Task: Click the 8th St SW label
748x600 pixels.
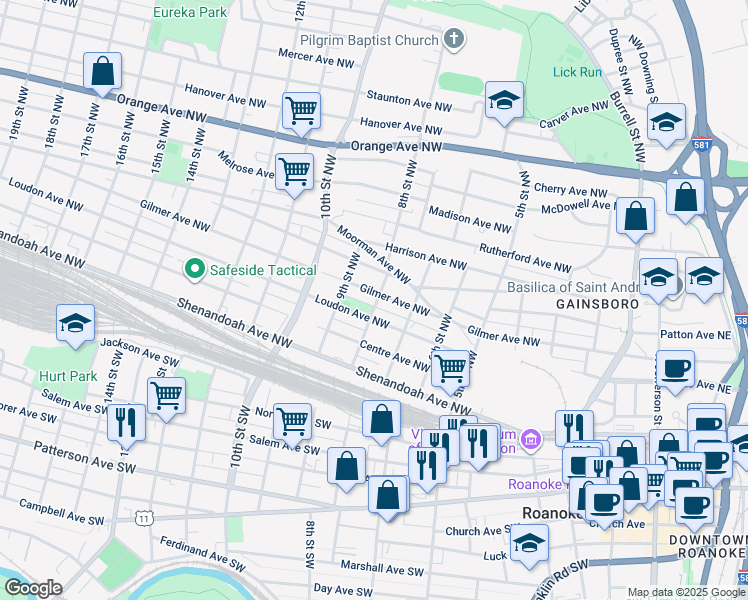Action: click(310, 545)
